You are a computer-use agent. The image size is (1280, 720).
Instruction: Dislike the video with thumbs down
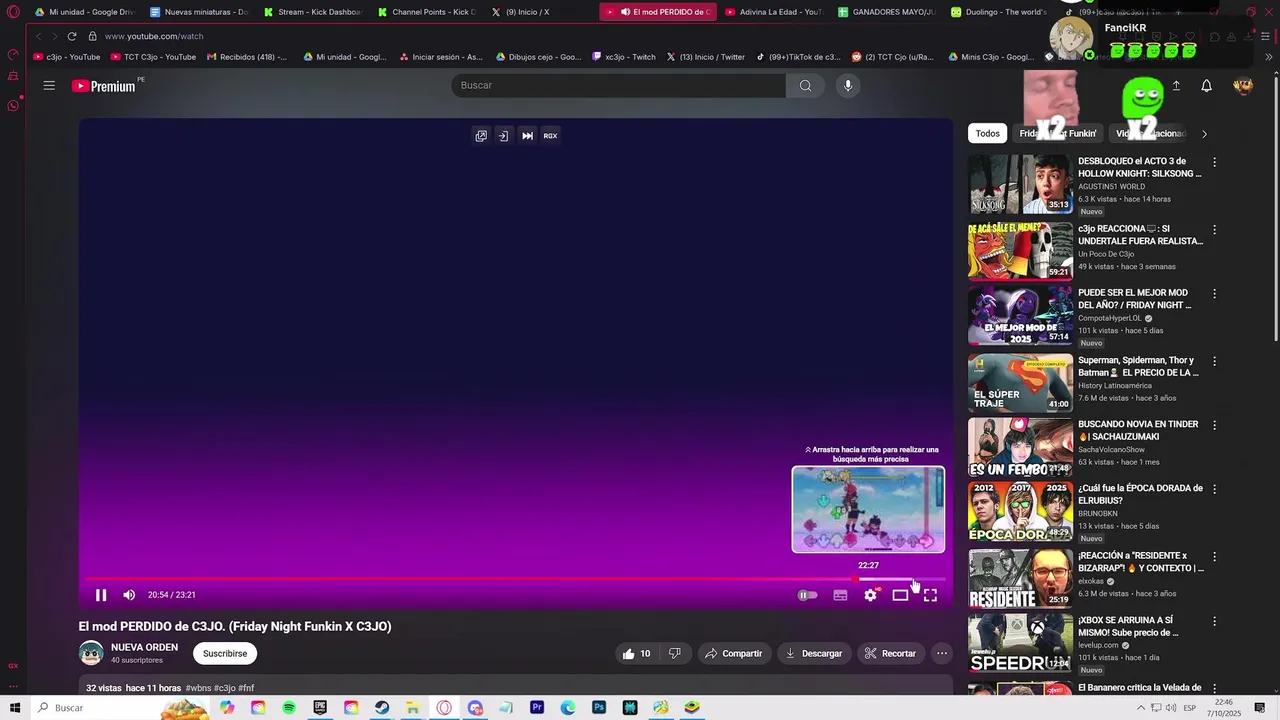coord(674,654)
